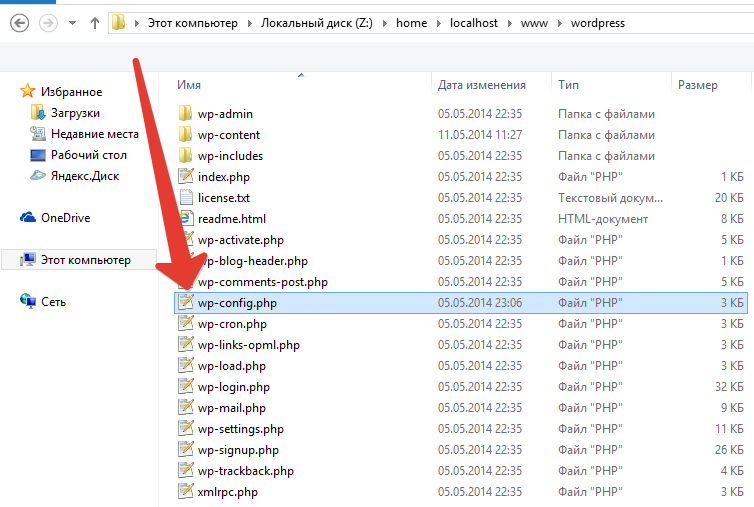Expand the chevron after Локальный диск (Z:)
Image resolution: width=754 pixels, height=507 pixels.
(385, 23)
